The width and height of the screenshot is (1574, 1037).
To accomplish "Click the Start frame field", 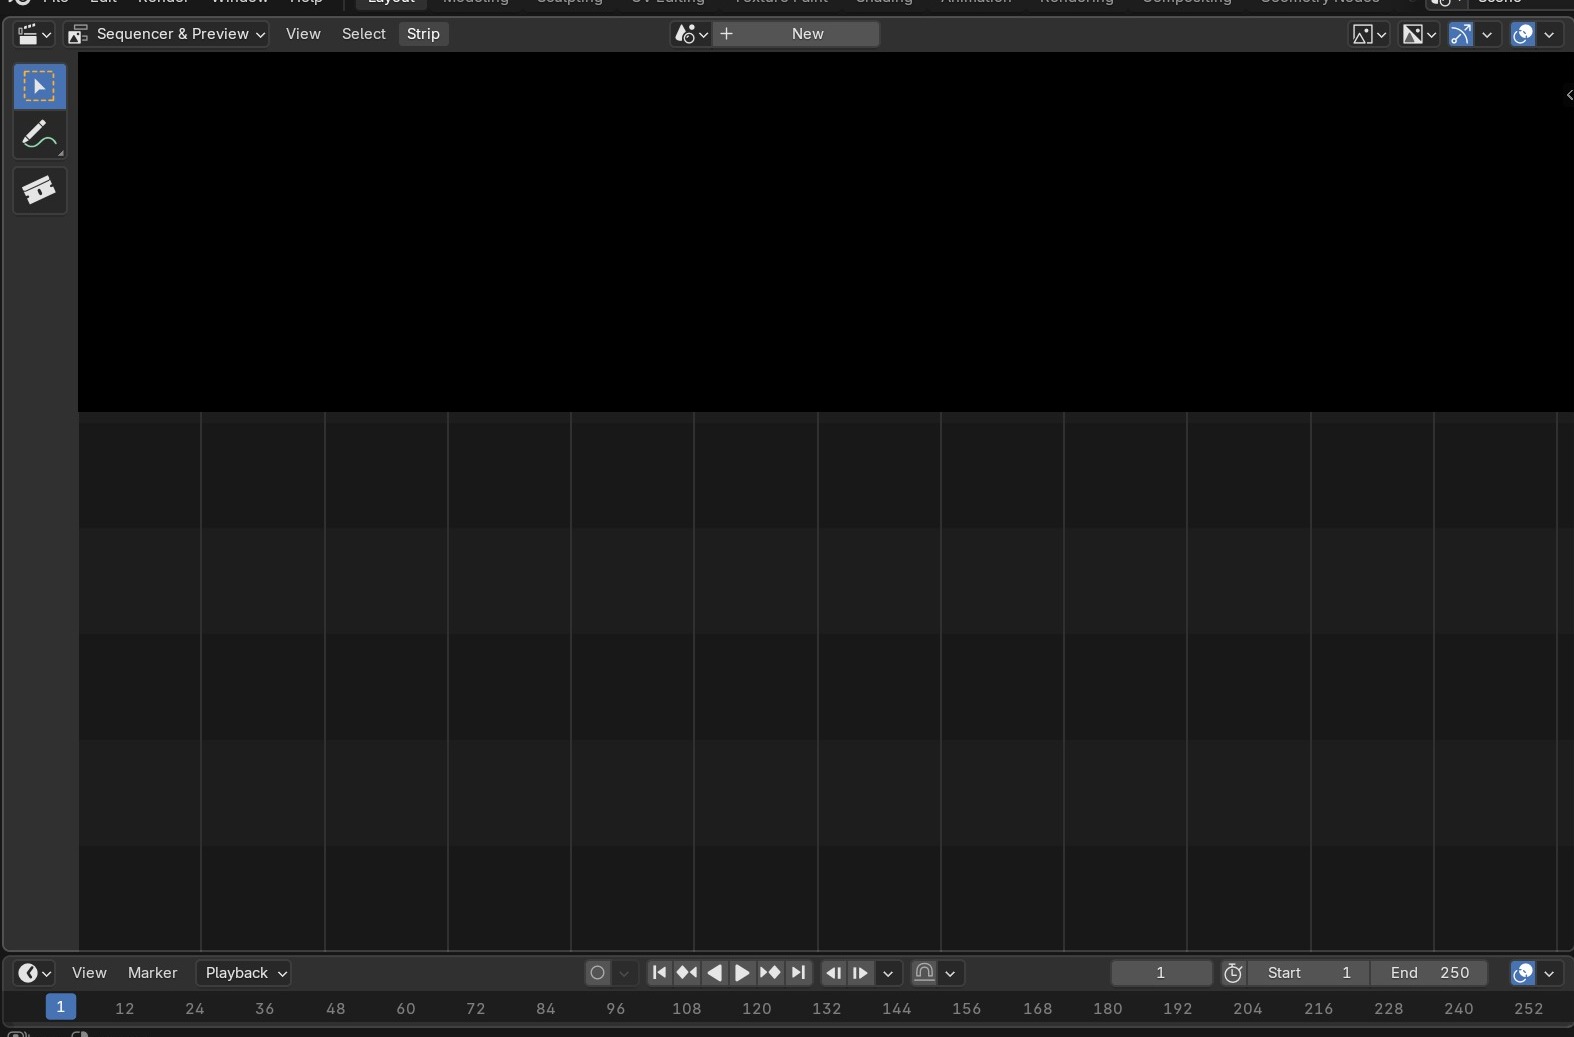I will click(1308, 973).
